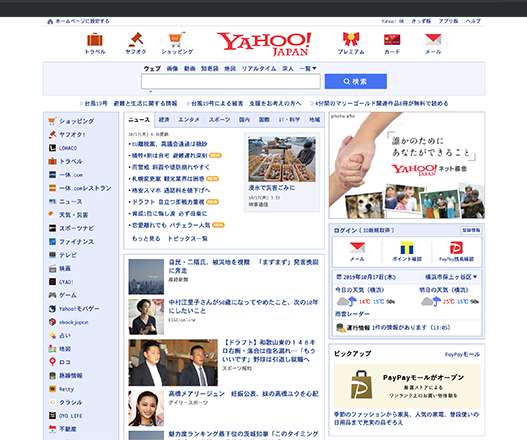The image size is (527, 440).
Task: Open the 運行情報 train status notice
Action: (x=393, y=327)
